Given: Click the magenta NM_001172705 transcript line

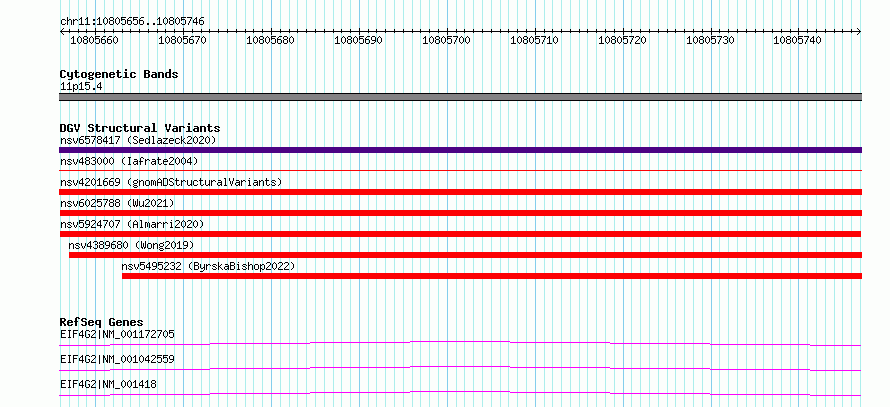Looking at the screenshot, I should coord(460,343).
